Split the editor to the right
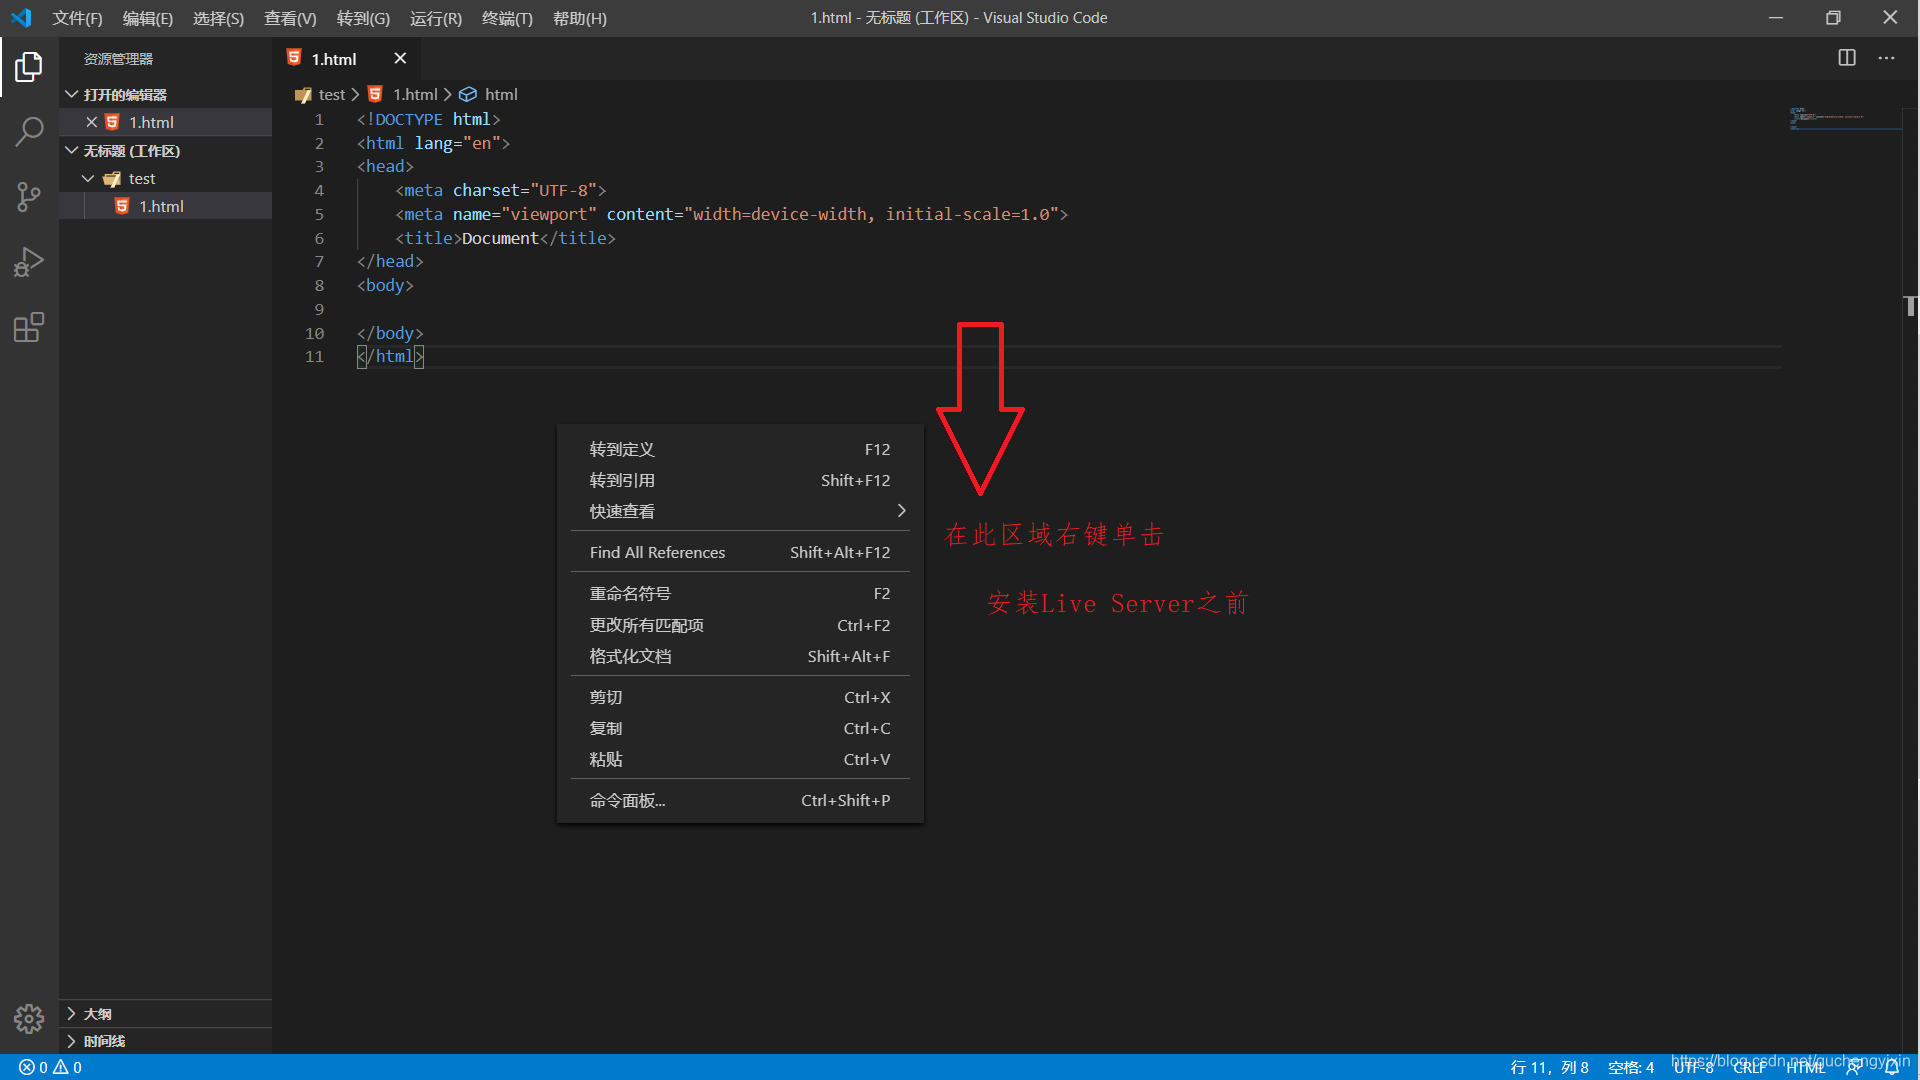This screenshot has height=1080, width=1920. click(1847, 58)
